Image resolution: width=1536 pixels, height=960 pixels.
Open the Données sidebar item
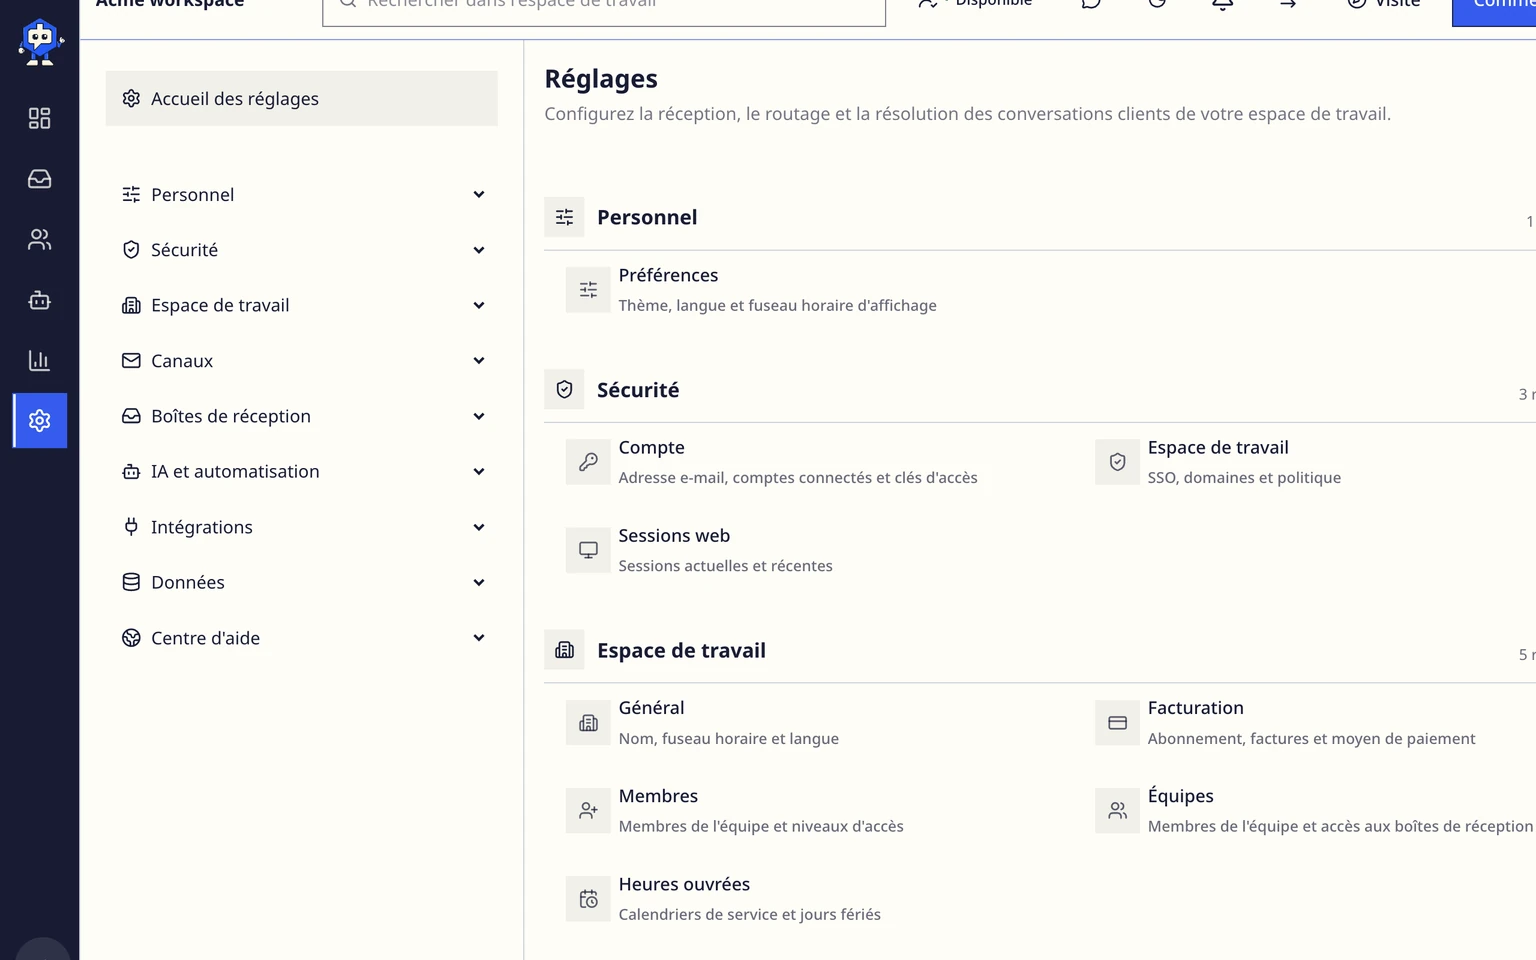tap(302, 582)
